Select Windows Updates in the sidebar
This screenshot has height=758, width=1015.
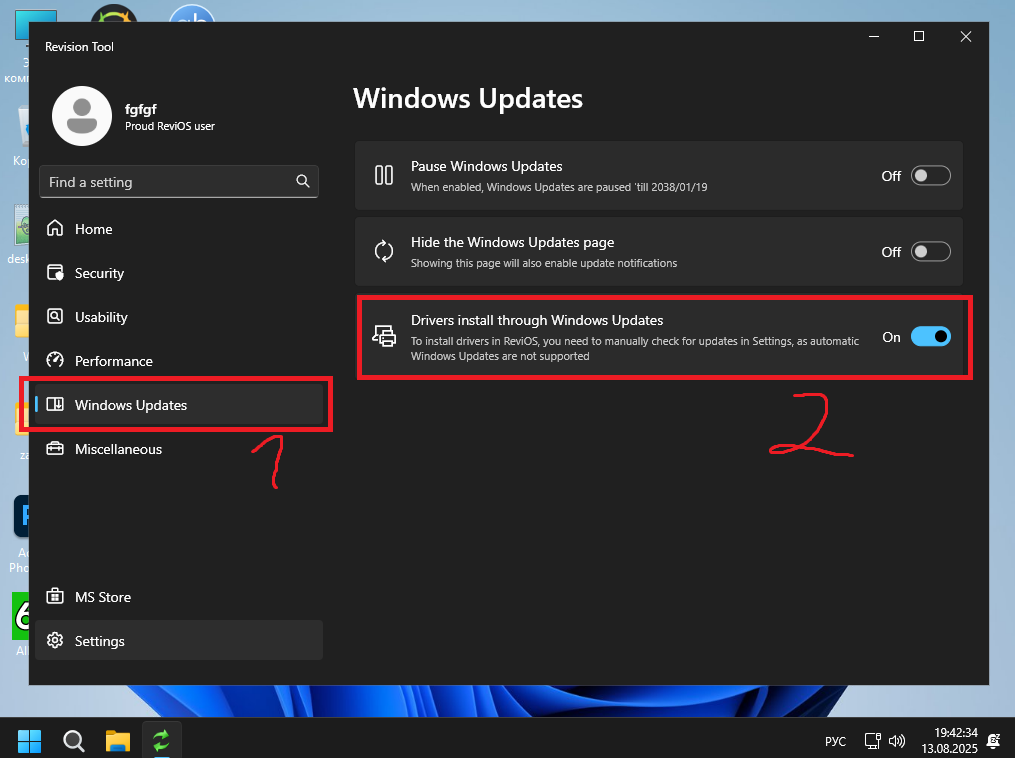point(179,405)
